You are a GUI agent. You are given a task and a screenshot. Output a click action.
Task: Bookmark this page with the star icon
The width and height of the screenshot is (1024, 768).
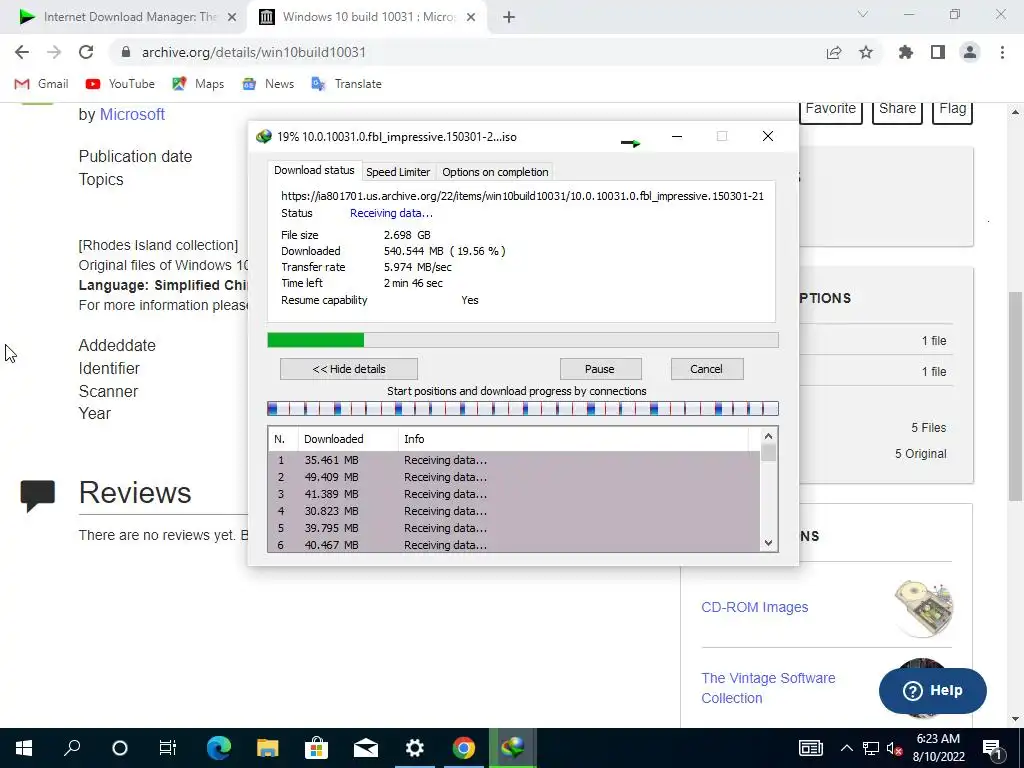point(866,52)
